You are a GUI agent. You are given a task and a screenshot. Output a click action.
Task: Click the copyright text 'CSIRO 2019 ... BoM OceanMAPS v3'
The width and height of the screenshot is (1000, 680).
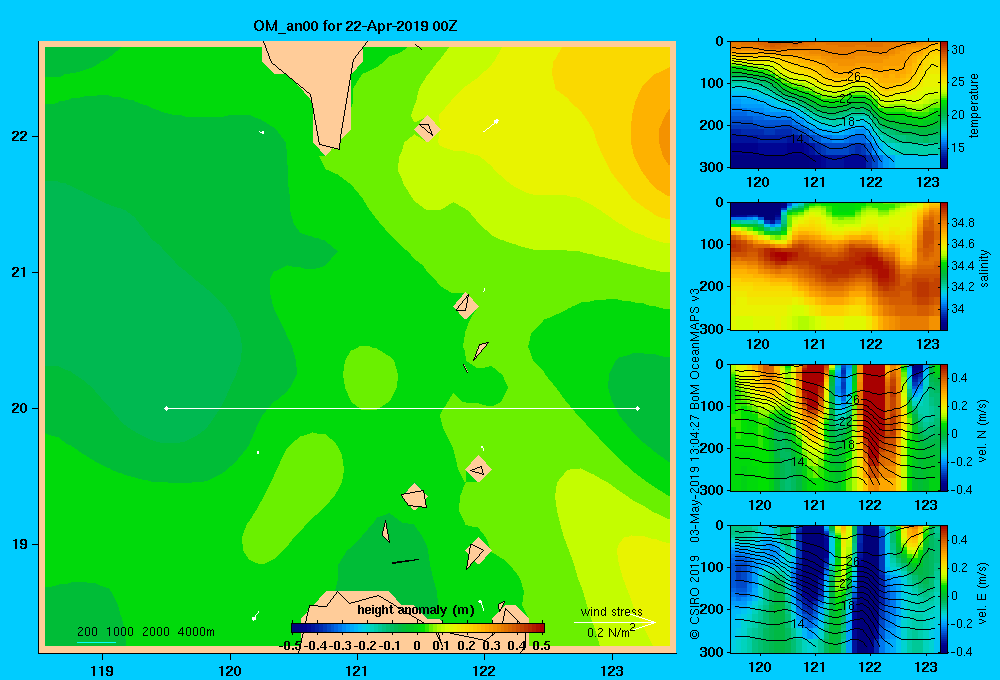tap(695, 464)
